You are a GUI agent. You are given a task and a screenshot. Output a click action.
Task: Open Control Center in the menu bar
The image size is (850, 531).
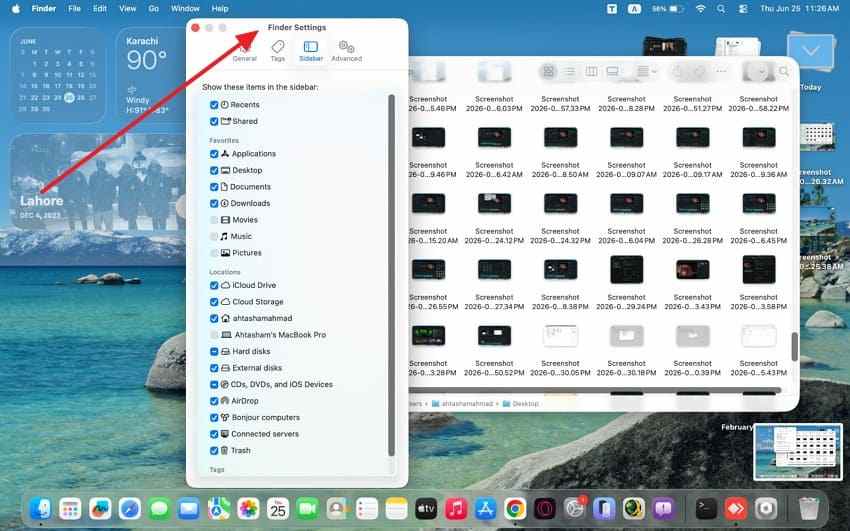(743, 9)
